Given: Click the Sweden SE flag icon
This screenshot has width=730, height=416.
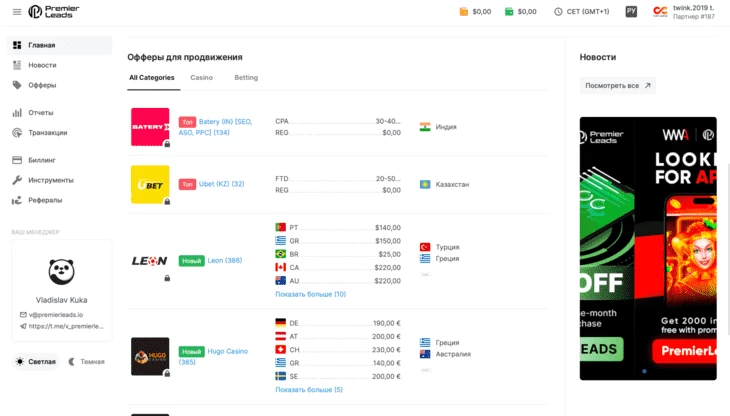Looking at the screenshot, I should tap(280, 376).
